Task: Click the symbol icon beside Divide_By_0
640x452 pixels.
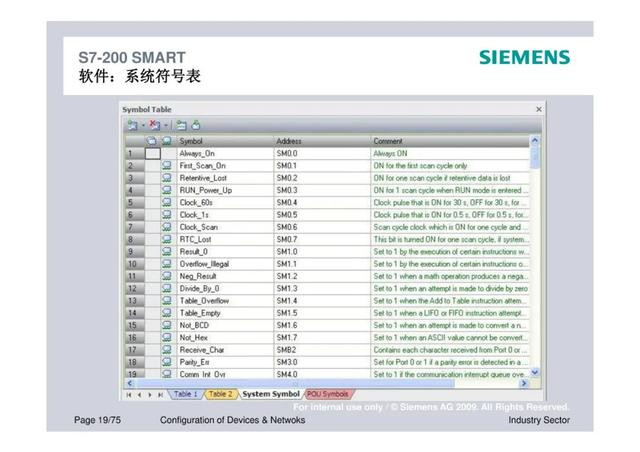Action: tap(167, 288)
